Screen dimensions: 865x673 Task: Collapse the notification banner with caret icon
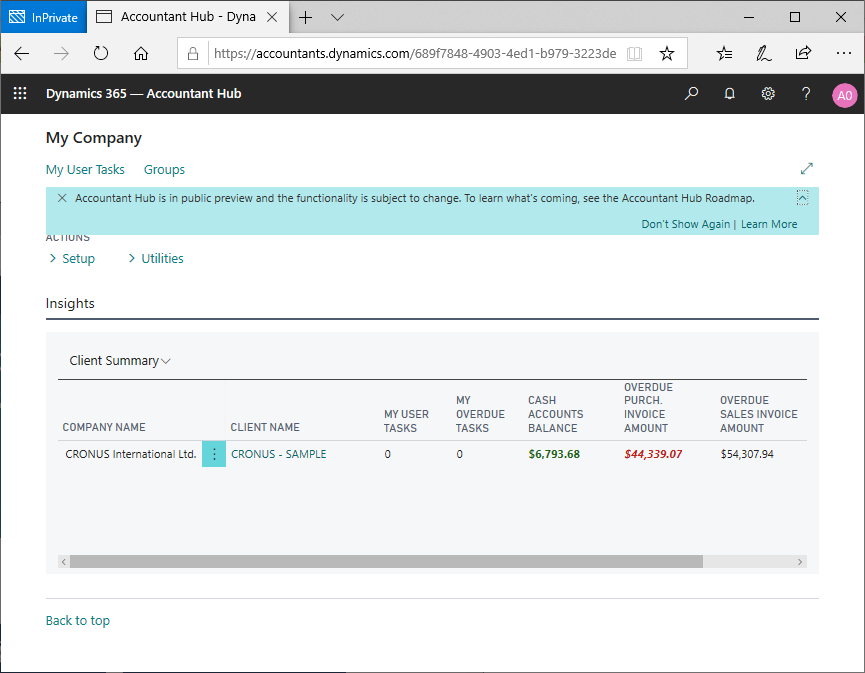[x=803, y=197]
